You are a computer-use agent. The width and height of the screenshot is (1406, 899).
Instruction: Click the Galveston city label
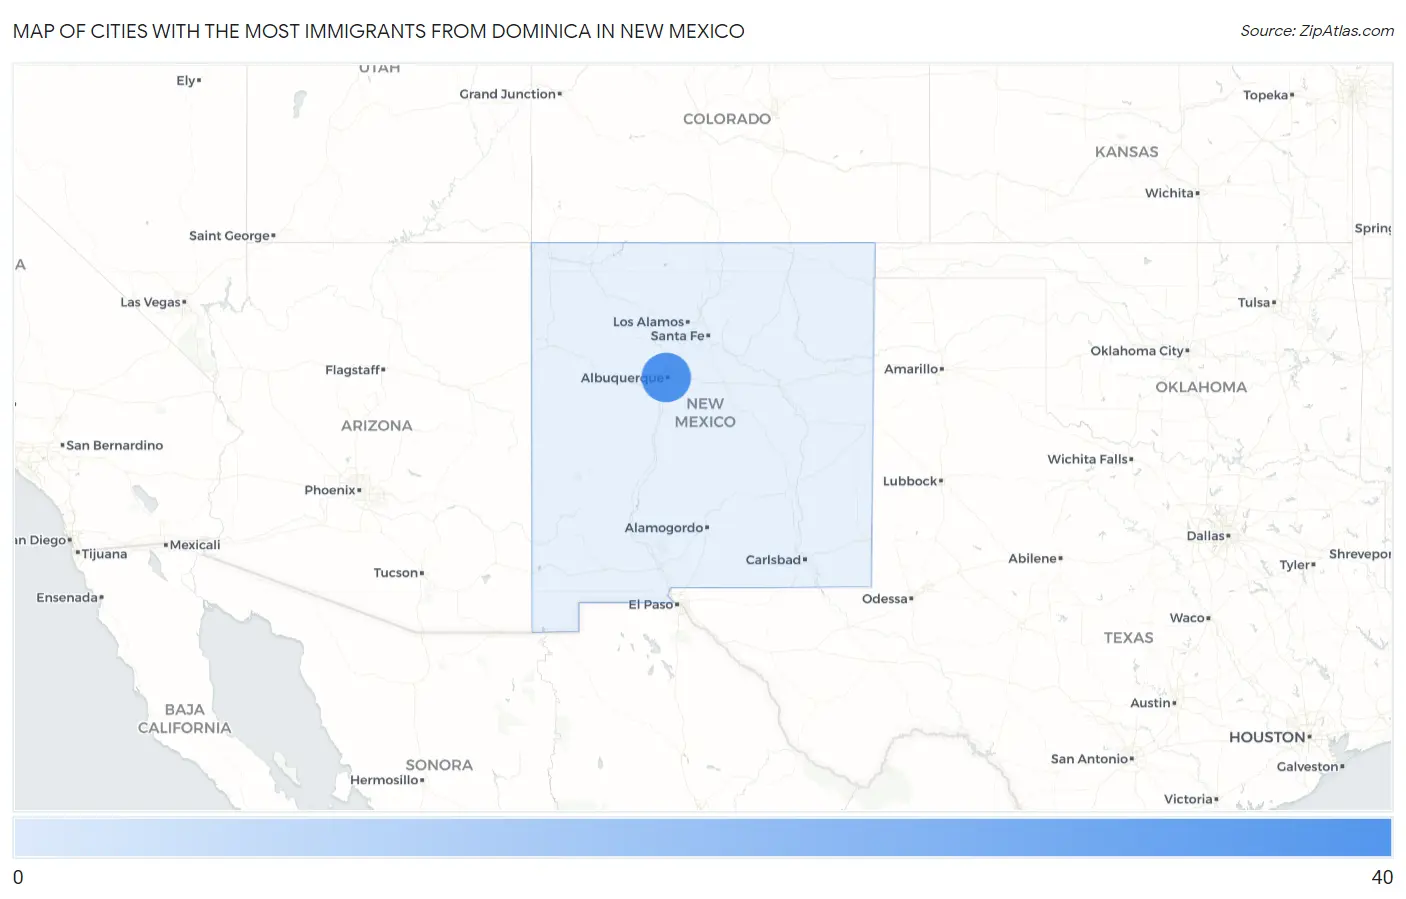(1308, 767)
